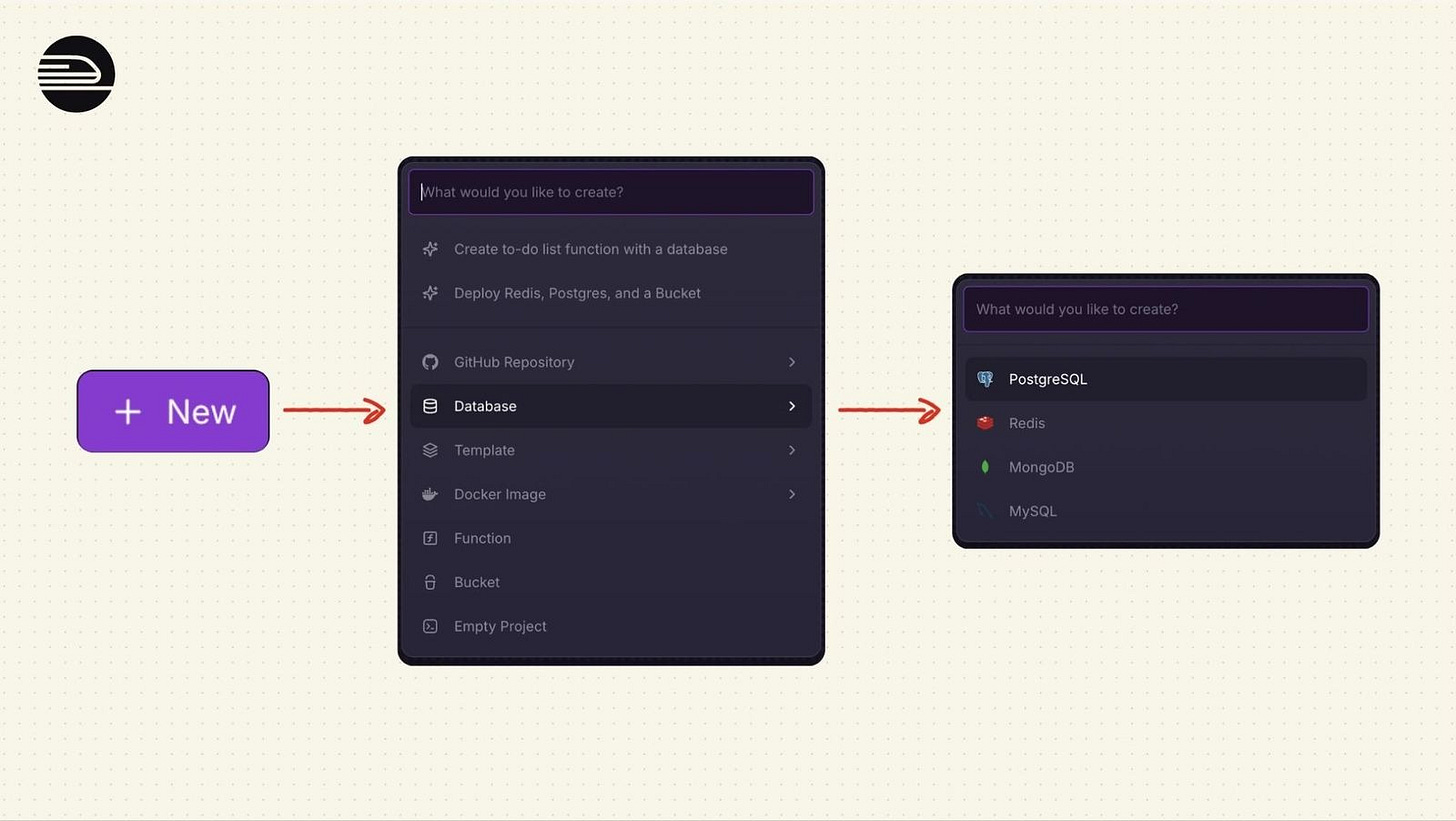Select MySQL database
Screen dimensions: 1456x821
[x=1165, y=511]
